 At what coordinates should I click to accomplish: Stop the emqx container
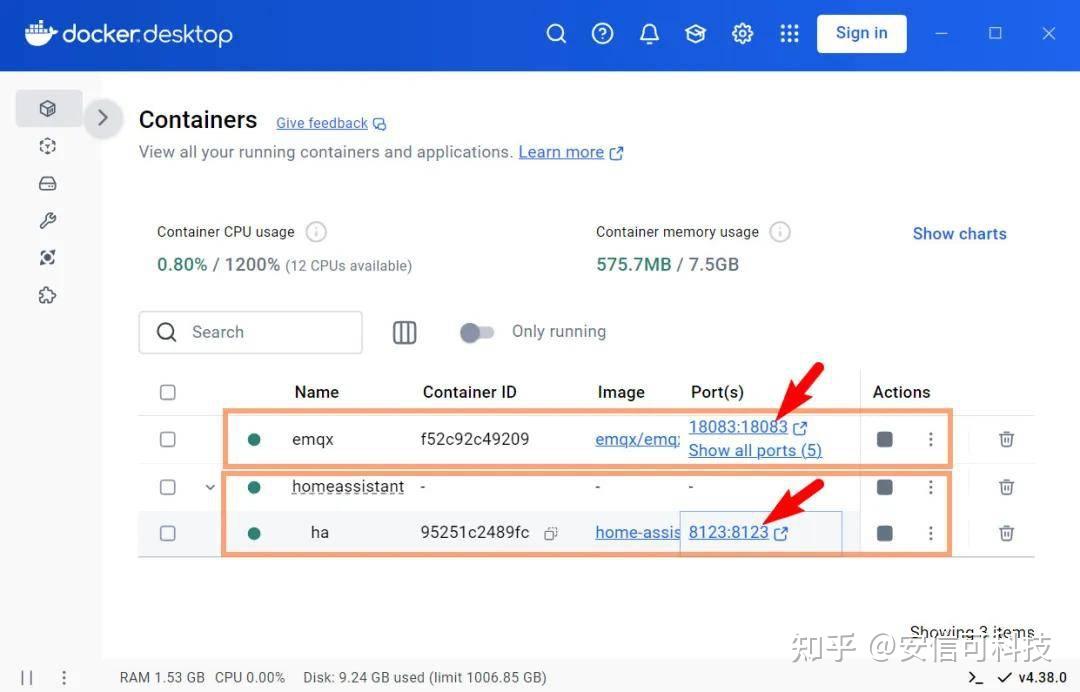pyautogui.click(x=885, y=439)
